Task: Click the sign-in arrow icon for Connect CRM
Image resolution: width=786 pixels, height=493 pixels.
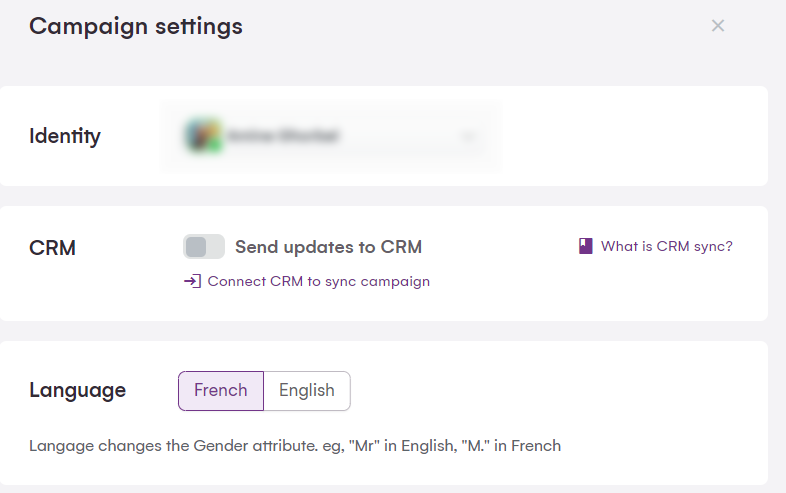Action: 192,281
